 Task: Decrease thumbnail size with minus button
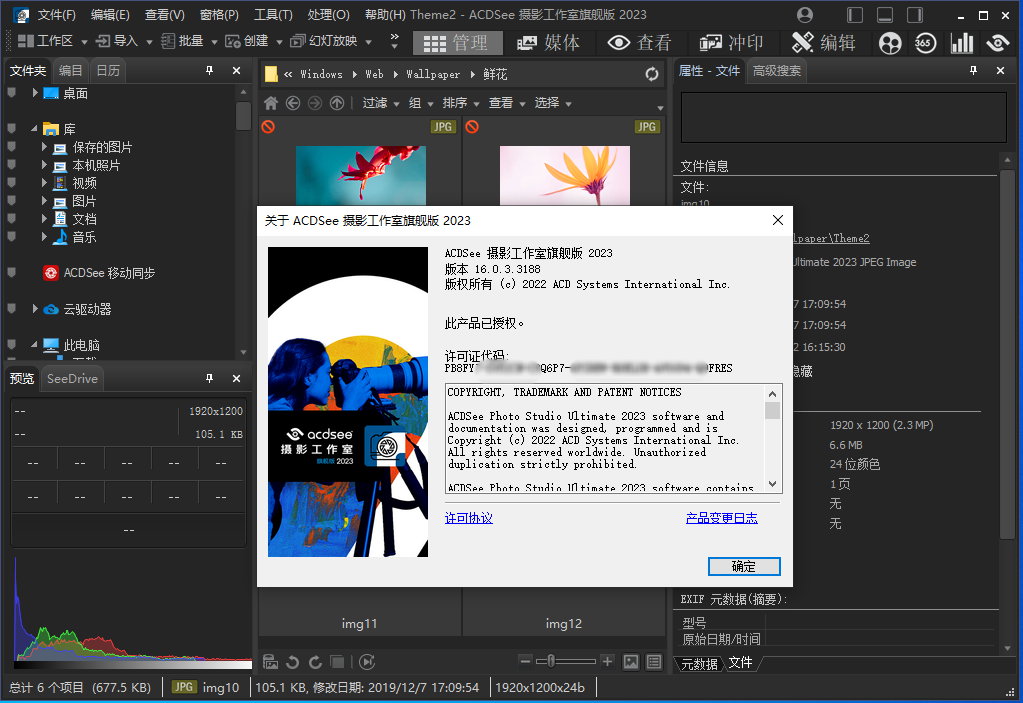(525, 661)
